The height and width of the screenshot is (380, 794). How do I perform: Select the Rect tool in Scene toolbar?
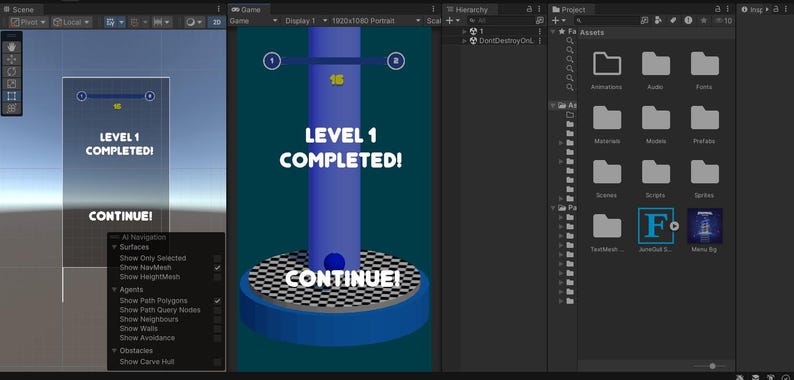(x=12, y=96)
